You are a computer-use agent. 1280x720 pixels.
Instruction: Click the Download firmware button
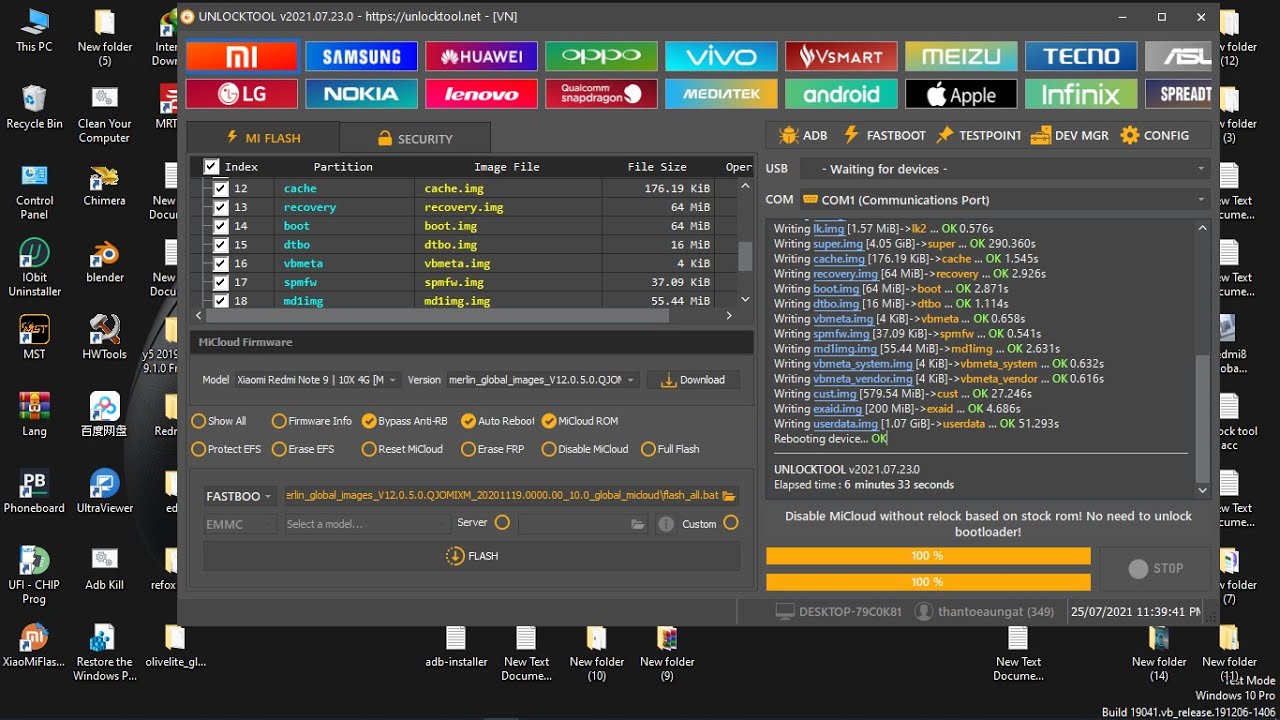point(693,380)
